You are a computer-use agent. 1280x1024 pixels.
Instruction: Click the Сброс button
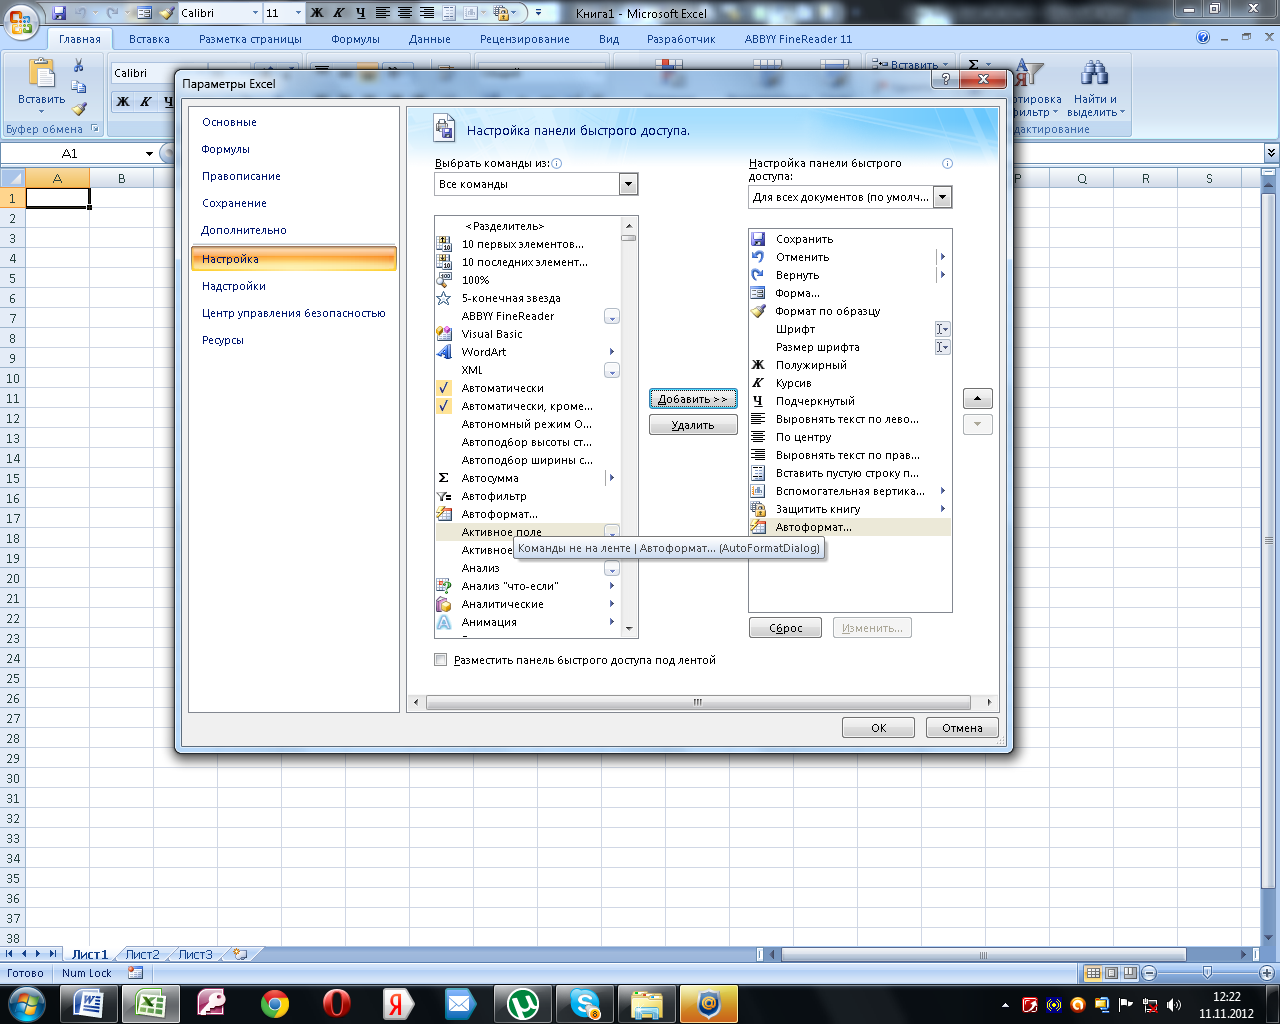coord(785,628)
